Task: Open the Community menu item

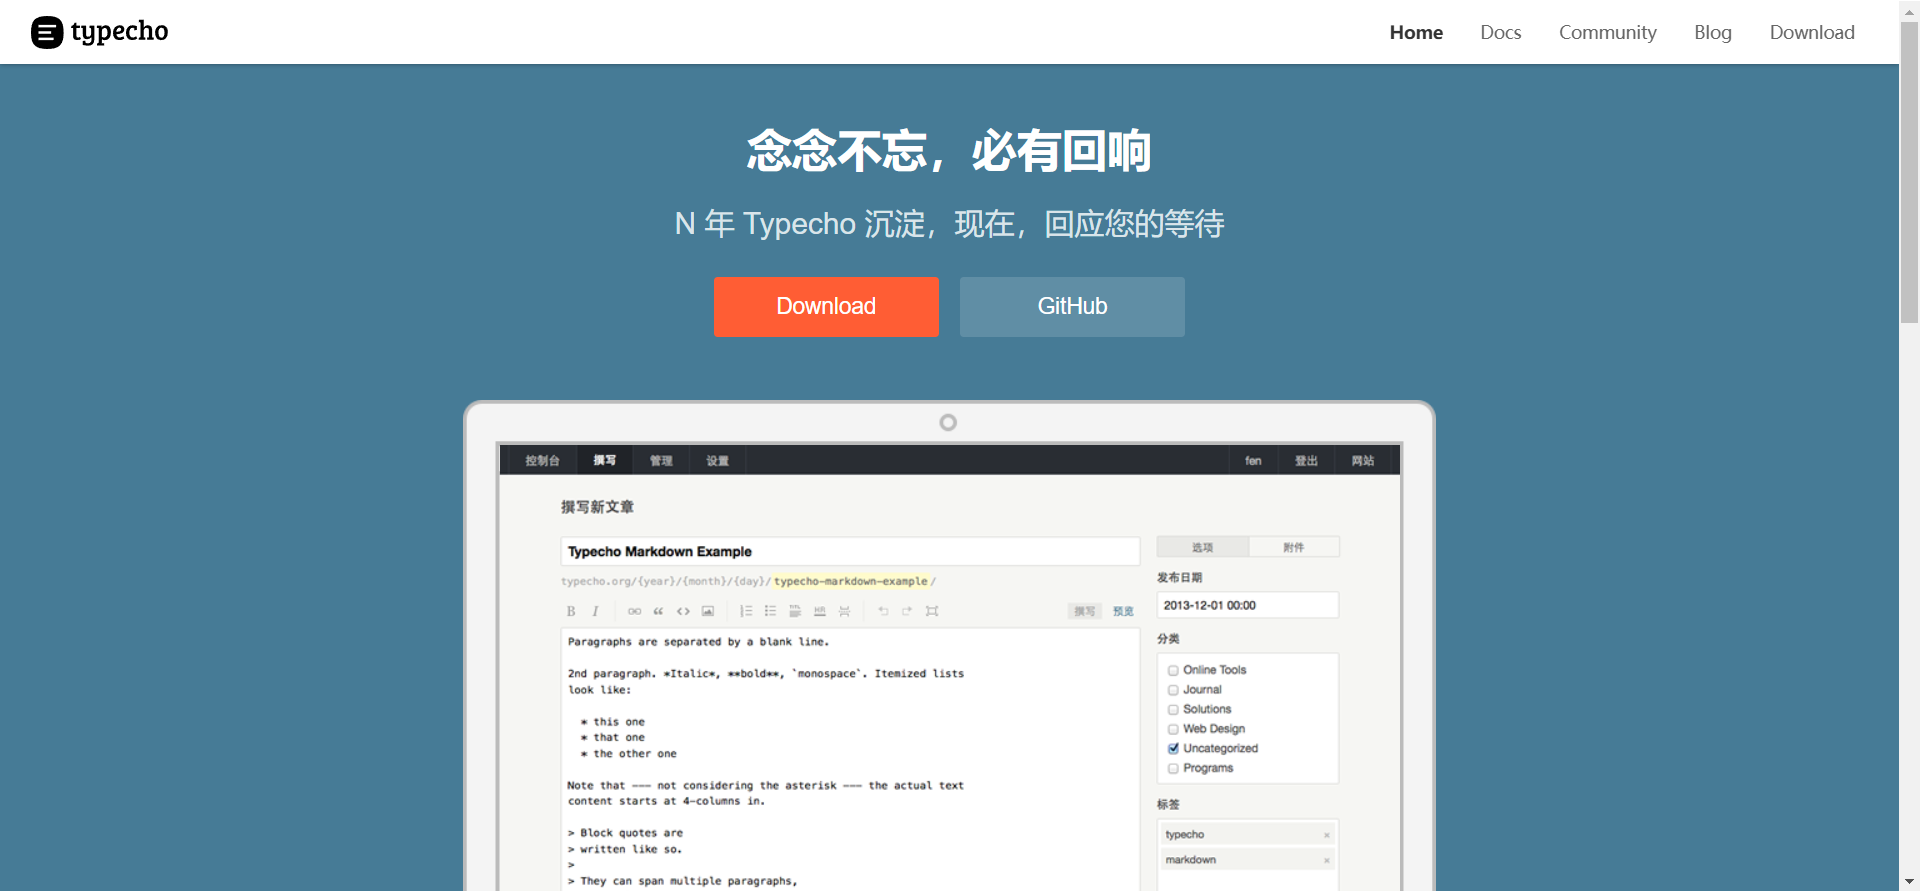Action: (1607, 32)
